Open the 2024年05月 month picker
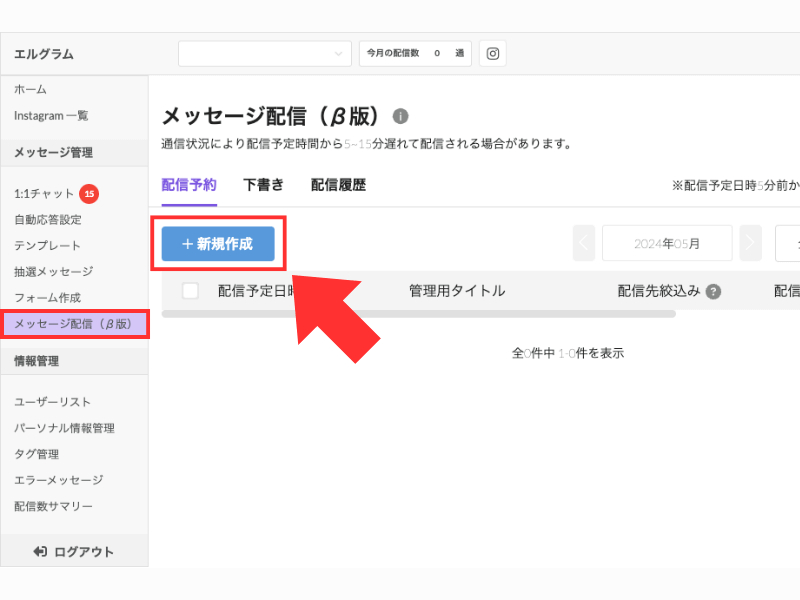800x600 pixels. pos(667,243)
